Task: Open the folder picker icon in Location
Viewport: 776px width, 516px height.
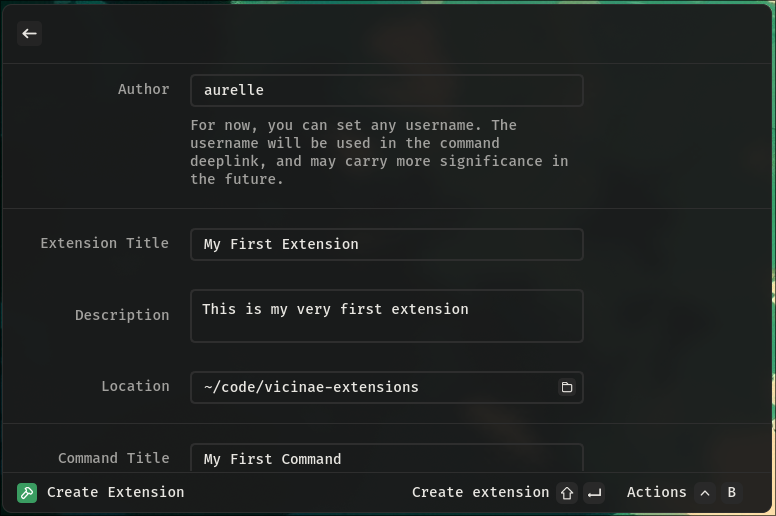Action: [x=567, y=387]
